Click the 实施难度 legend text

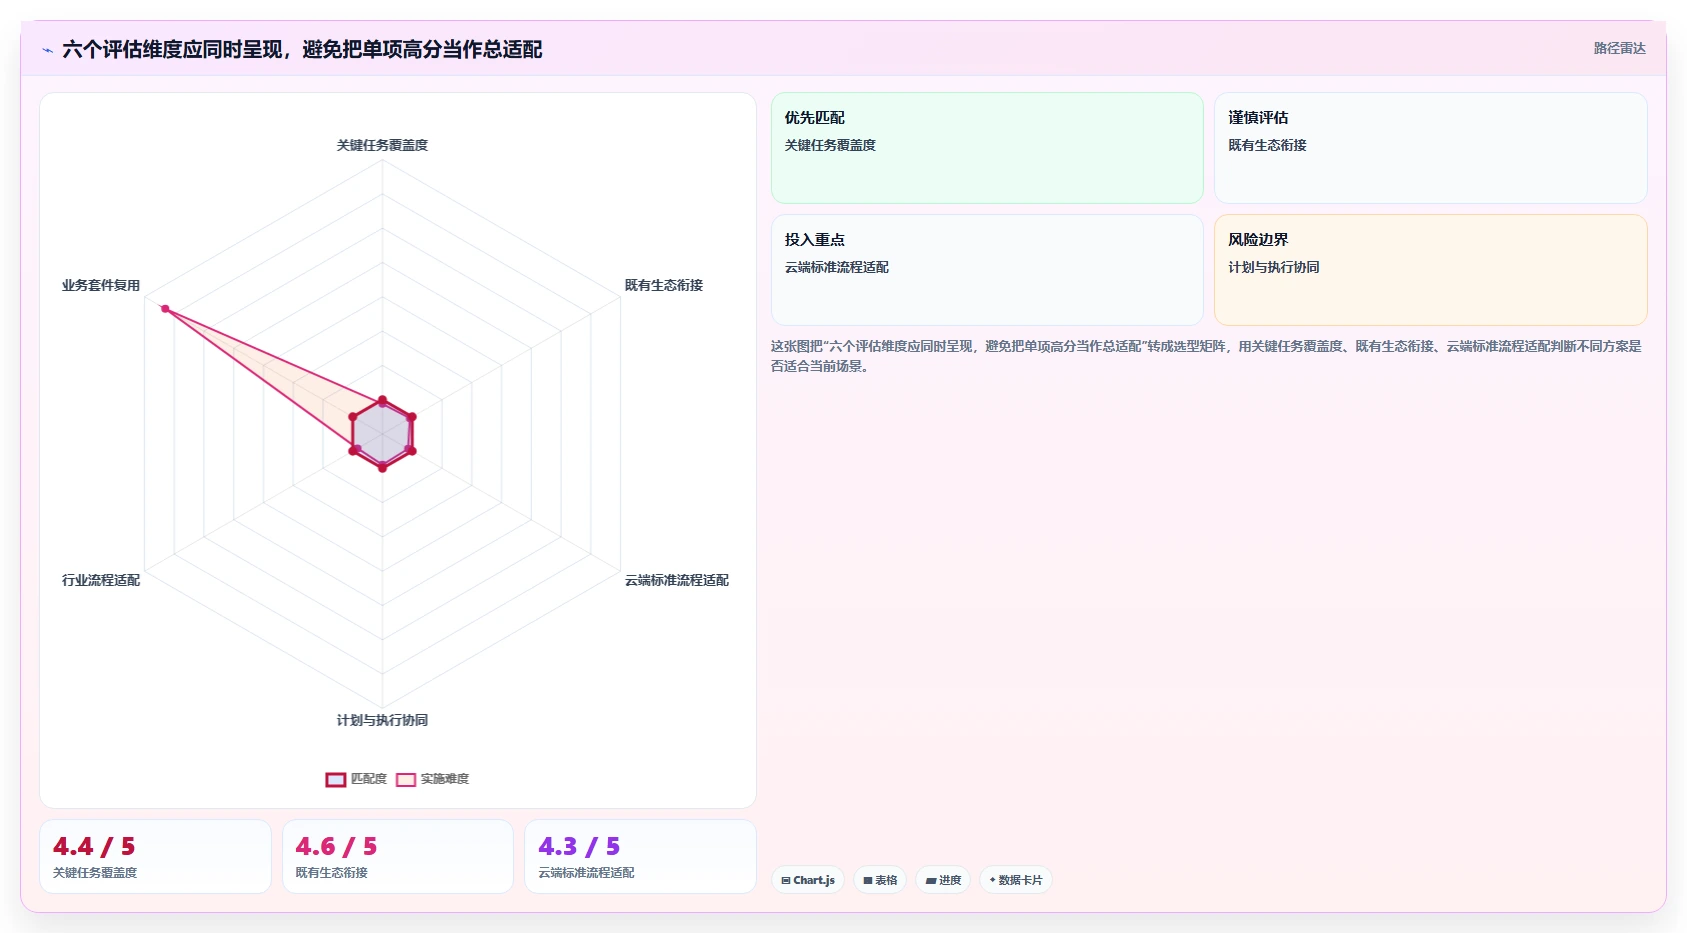[x=445, y=779]
